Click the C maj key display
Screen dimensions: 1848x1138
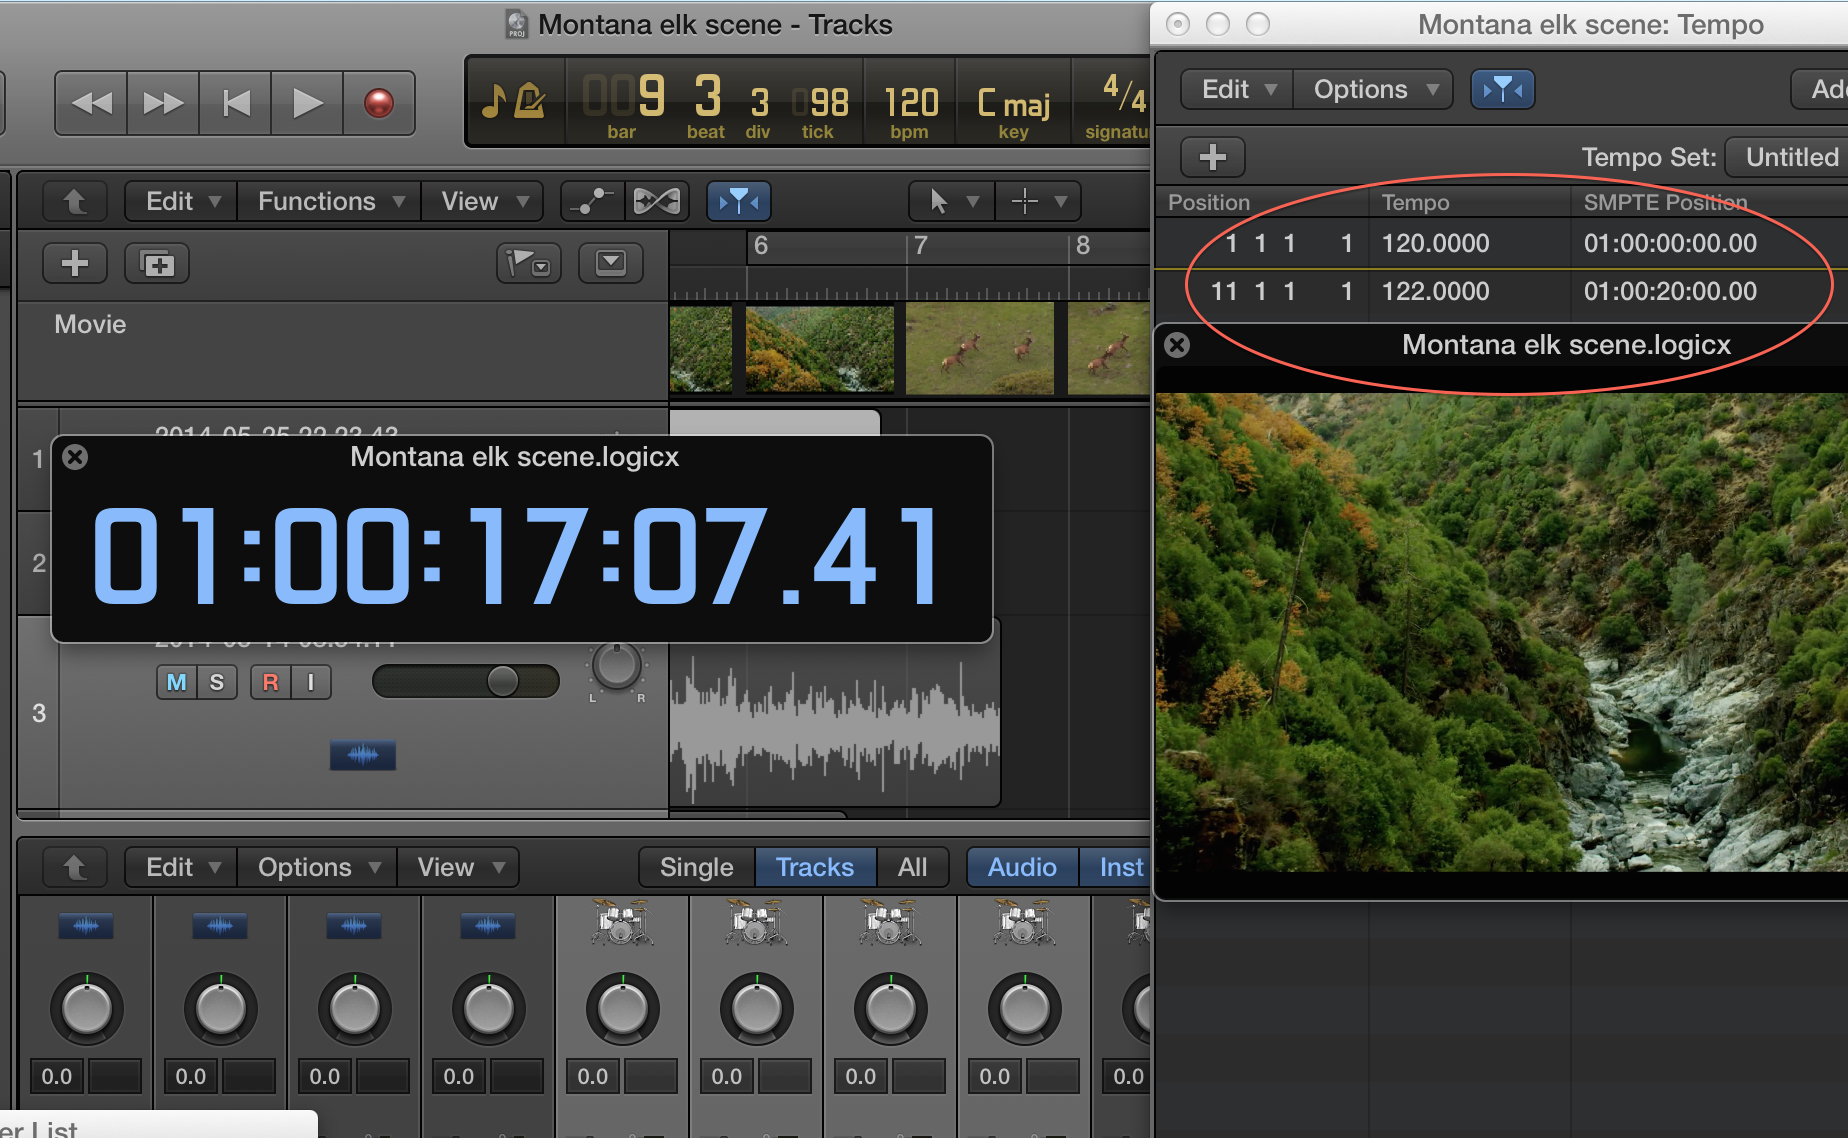point(1013,103)
